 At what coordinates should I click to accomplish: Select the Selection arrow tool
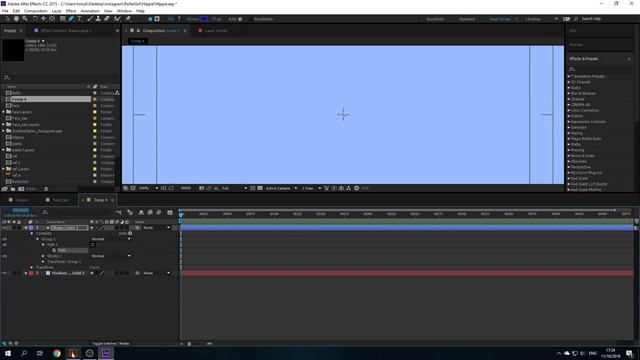point(7,19)
